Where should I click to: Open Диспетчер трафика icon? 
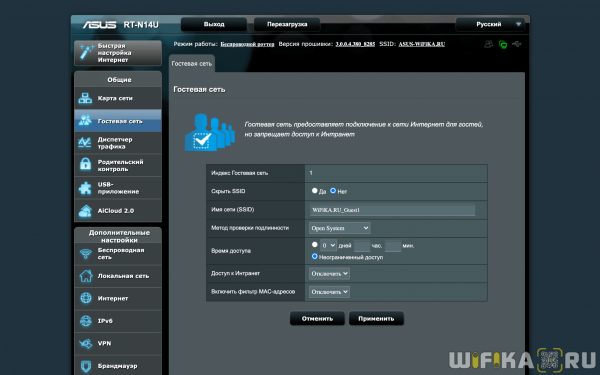pos(85,143)
